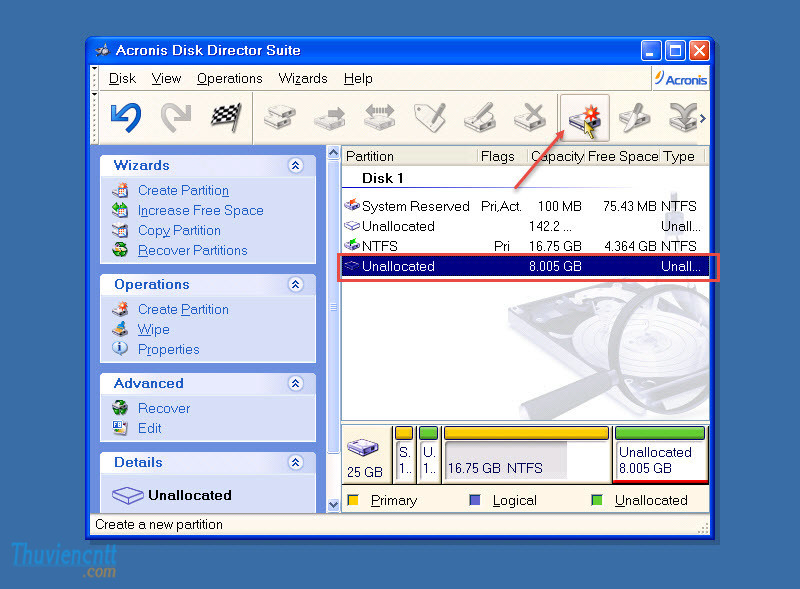Click the Delete partition toolbar icon
Screen dimensions: 800x589
(530, 117)
